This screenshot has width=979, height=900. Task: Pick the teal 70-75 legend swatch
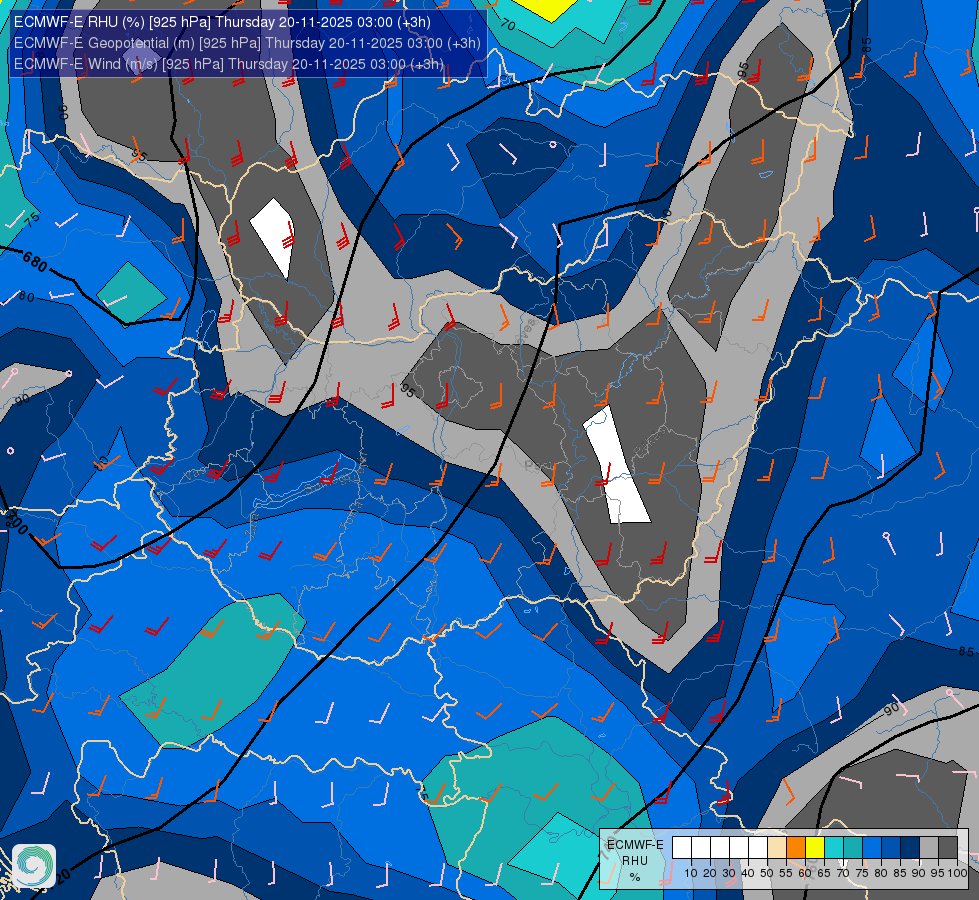click(x=853, y=848)
